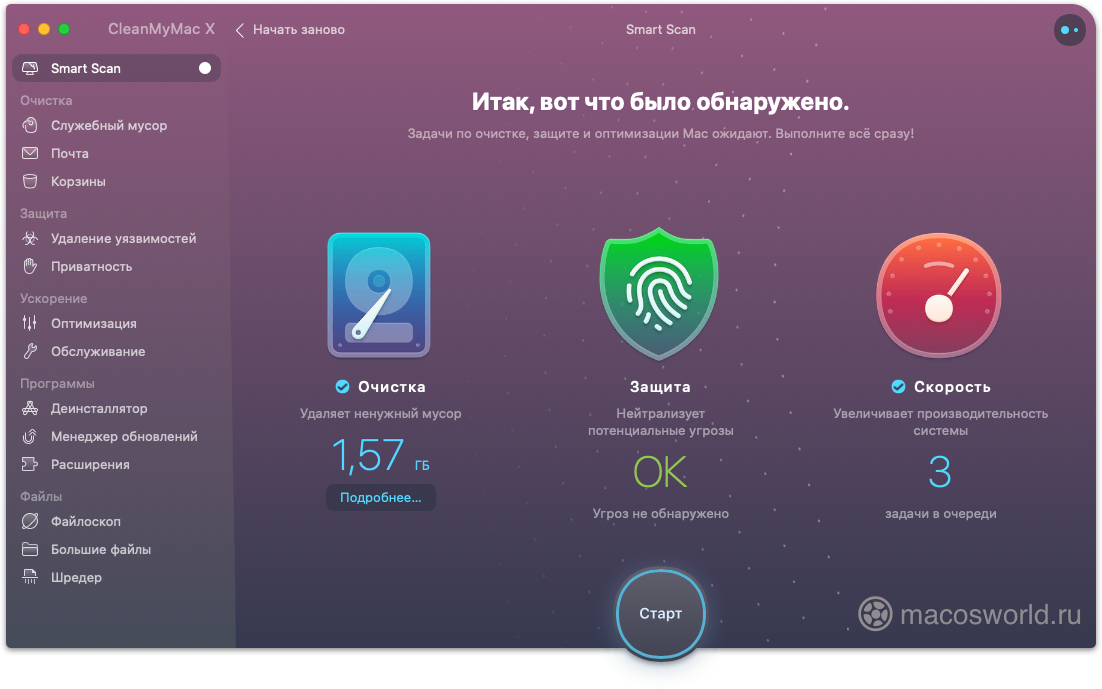1102x689 pixels.
Task: Click the back chevron beside Начать заново
Action: 240,30
